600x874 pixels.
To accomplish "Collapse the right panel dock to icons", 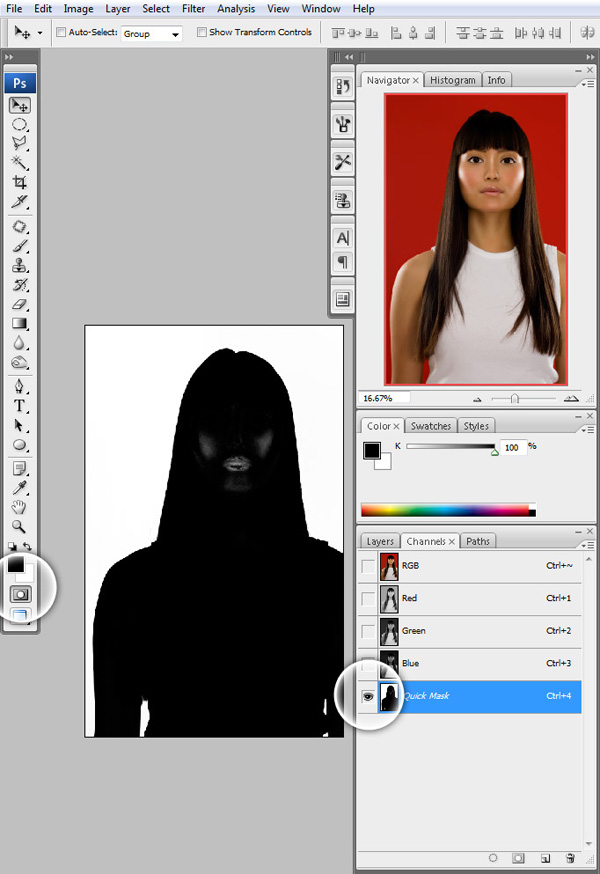I will 591,57.
